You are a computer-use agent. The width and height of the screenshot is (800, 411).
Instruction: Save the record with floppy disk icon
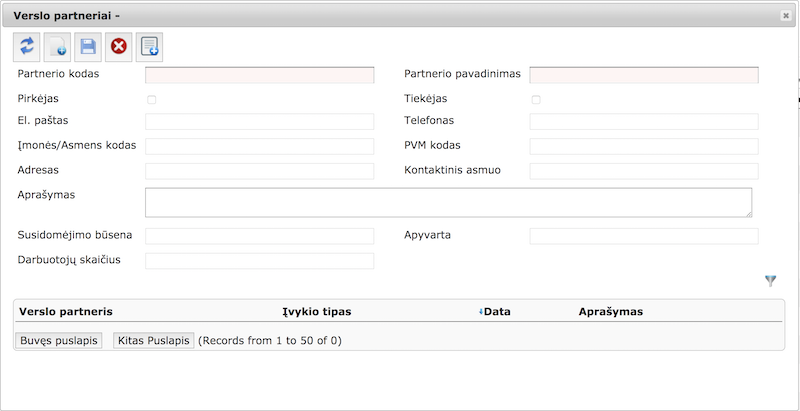tap(88, 47)
